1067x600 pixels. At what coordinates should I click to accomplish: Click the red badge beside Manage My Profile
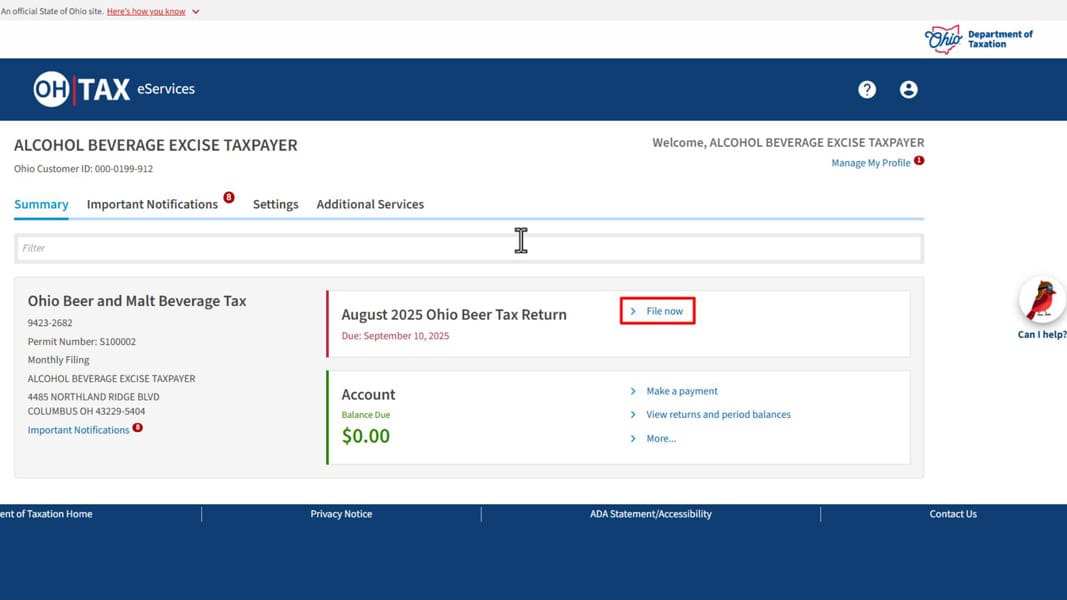coord(919,160)
